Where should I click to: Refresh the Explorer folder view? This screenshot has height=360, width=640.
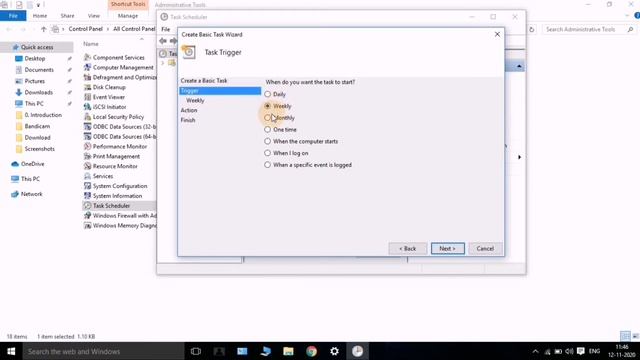point(531,29)
